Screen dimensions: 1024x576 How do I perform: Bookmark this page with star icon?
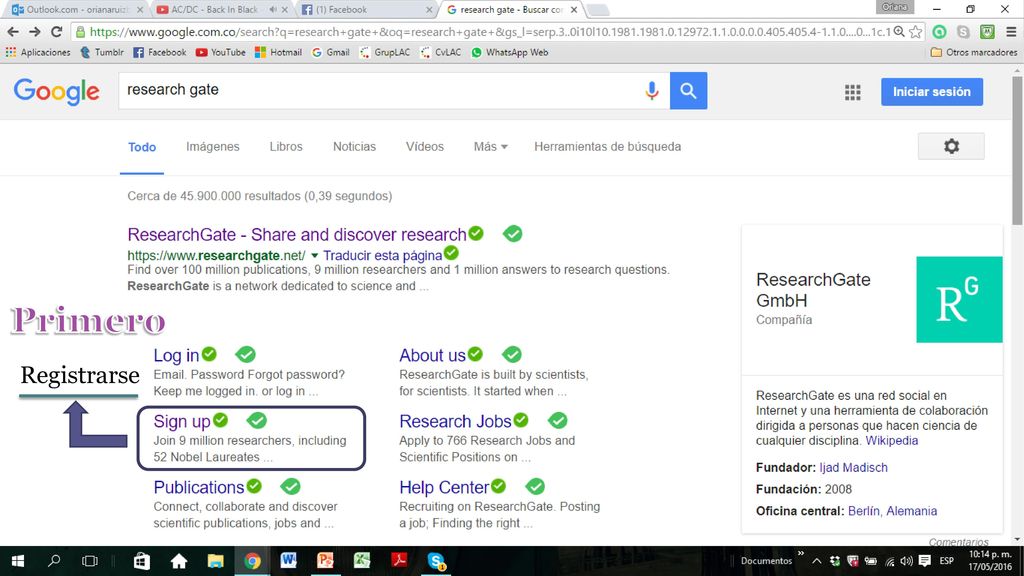coord(916,32)
